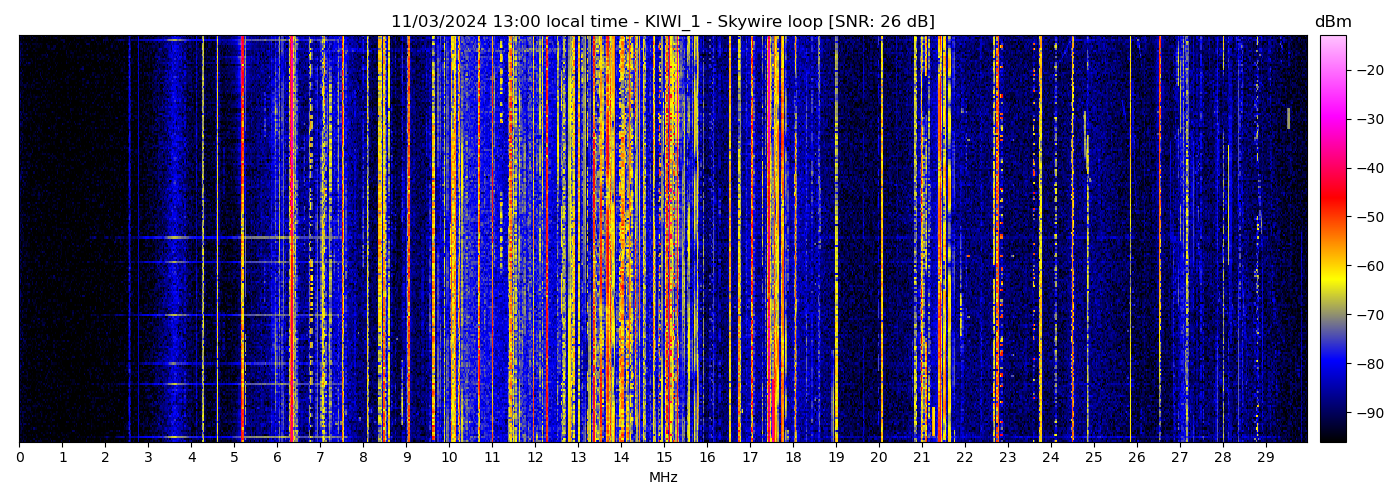The width and height of the screenshot is (1400, 500).
Task: Click the 14 MHz tick label
Action: [621, 458]
